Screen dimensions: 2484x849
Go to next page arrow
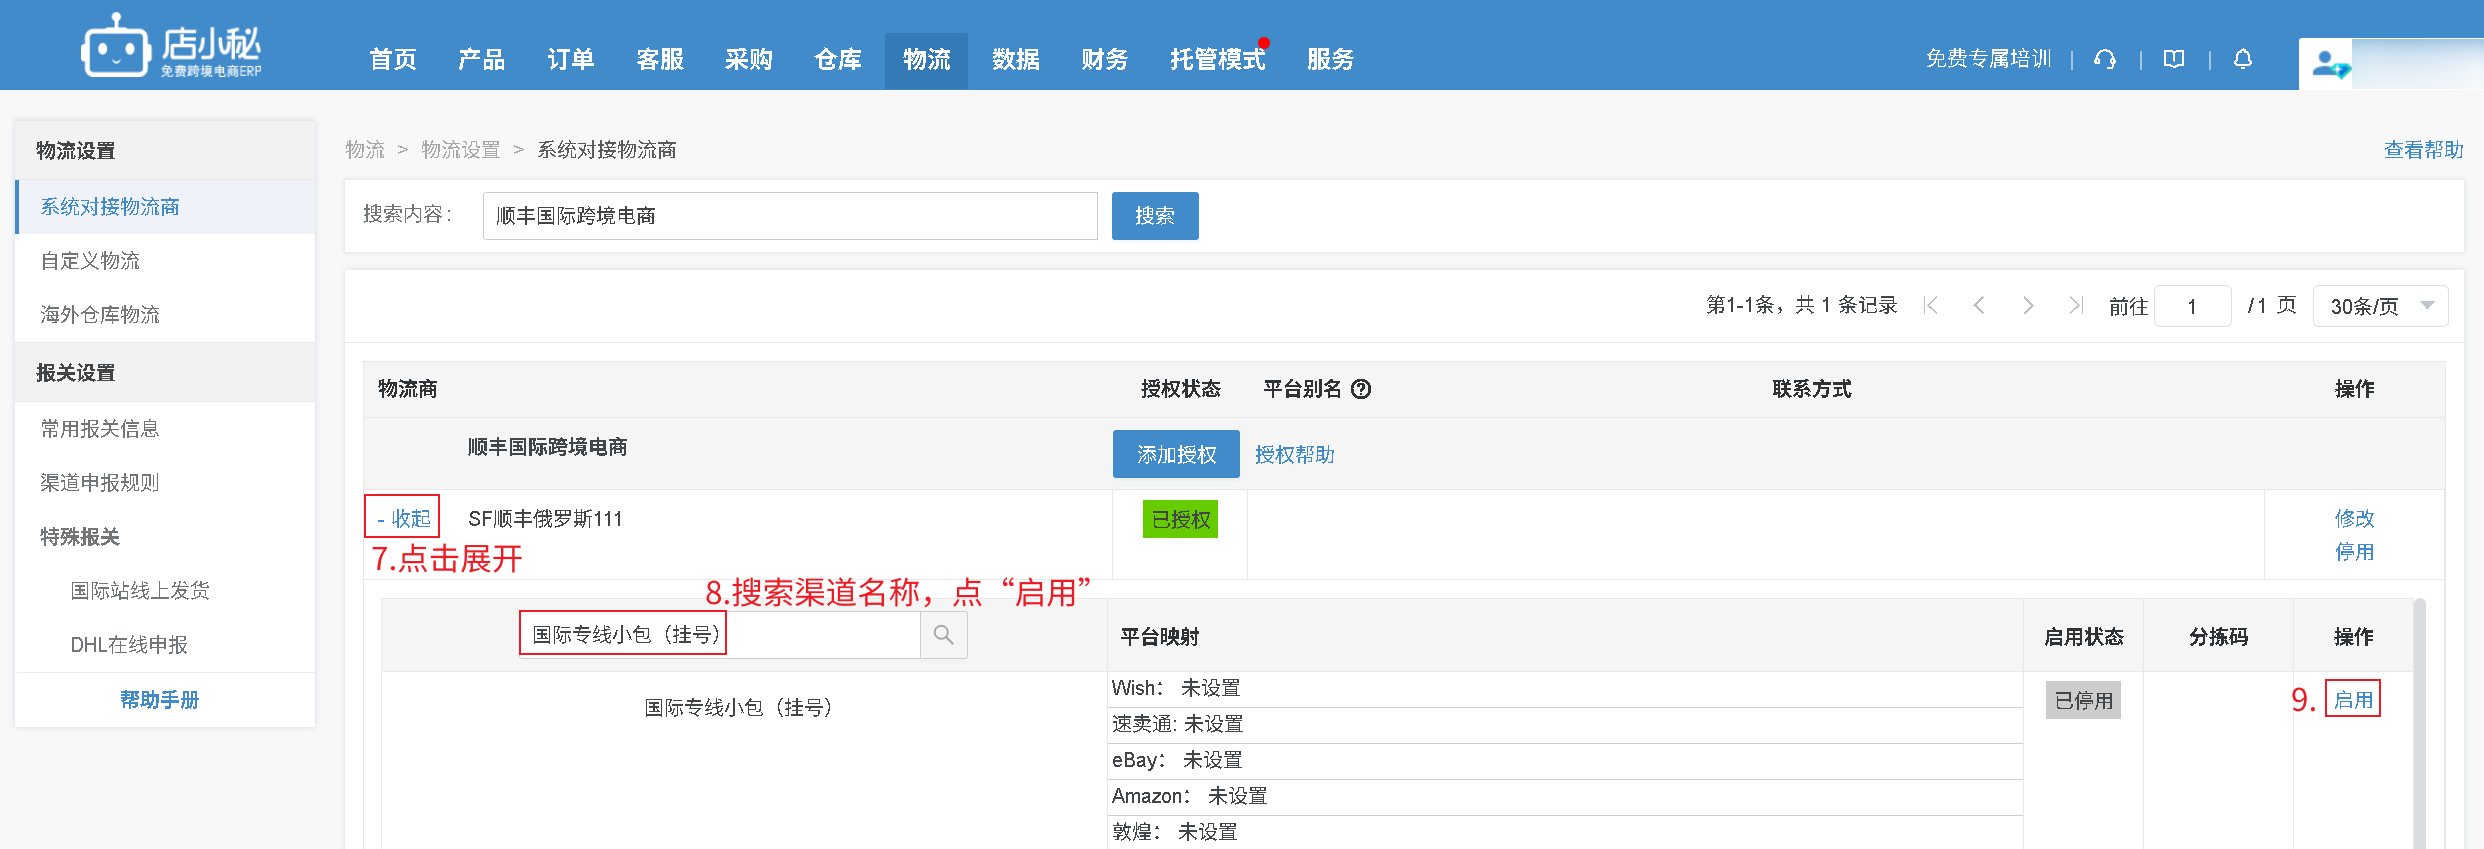(2028, 306)
